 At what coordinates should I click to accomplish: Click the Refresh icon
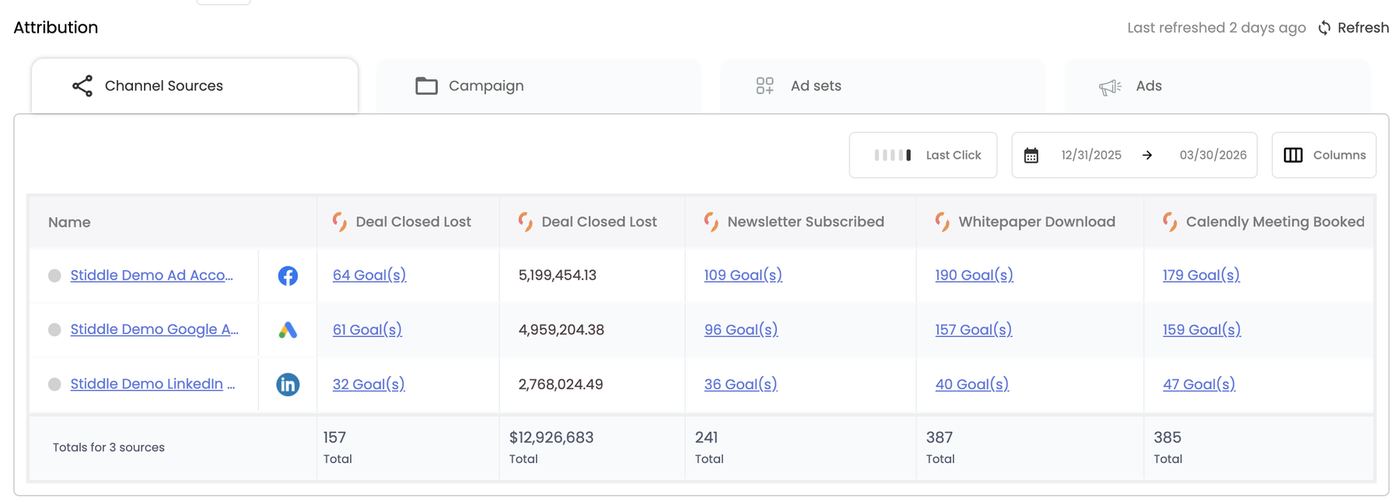(x=1324, y=28)
